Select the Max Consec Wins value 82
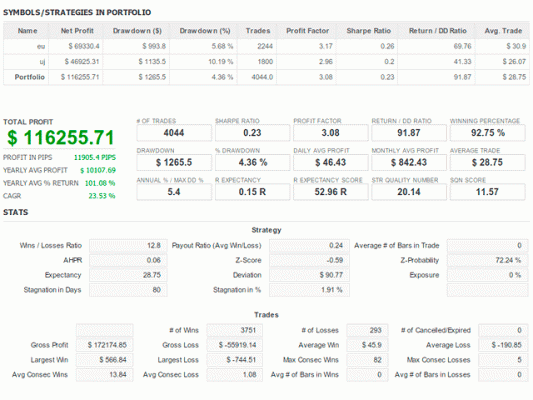533x400 pixels. pos(367,360)
